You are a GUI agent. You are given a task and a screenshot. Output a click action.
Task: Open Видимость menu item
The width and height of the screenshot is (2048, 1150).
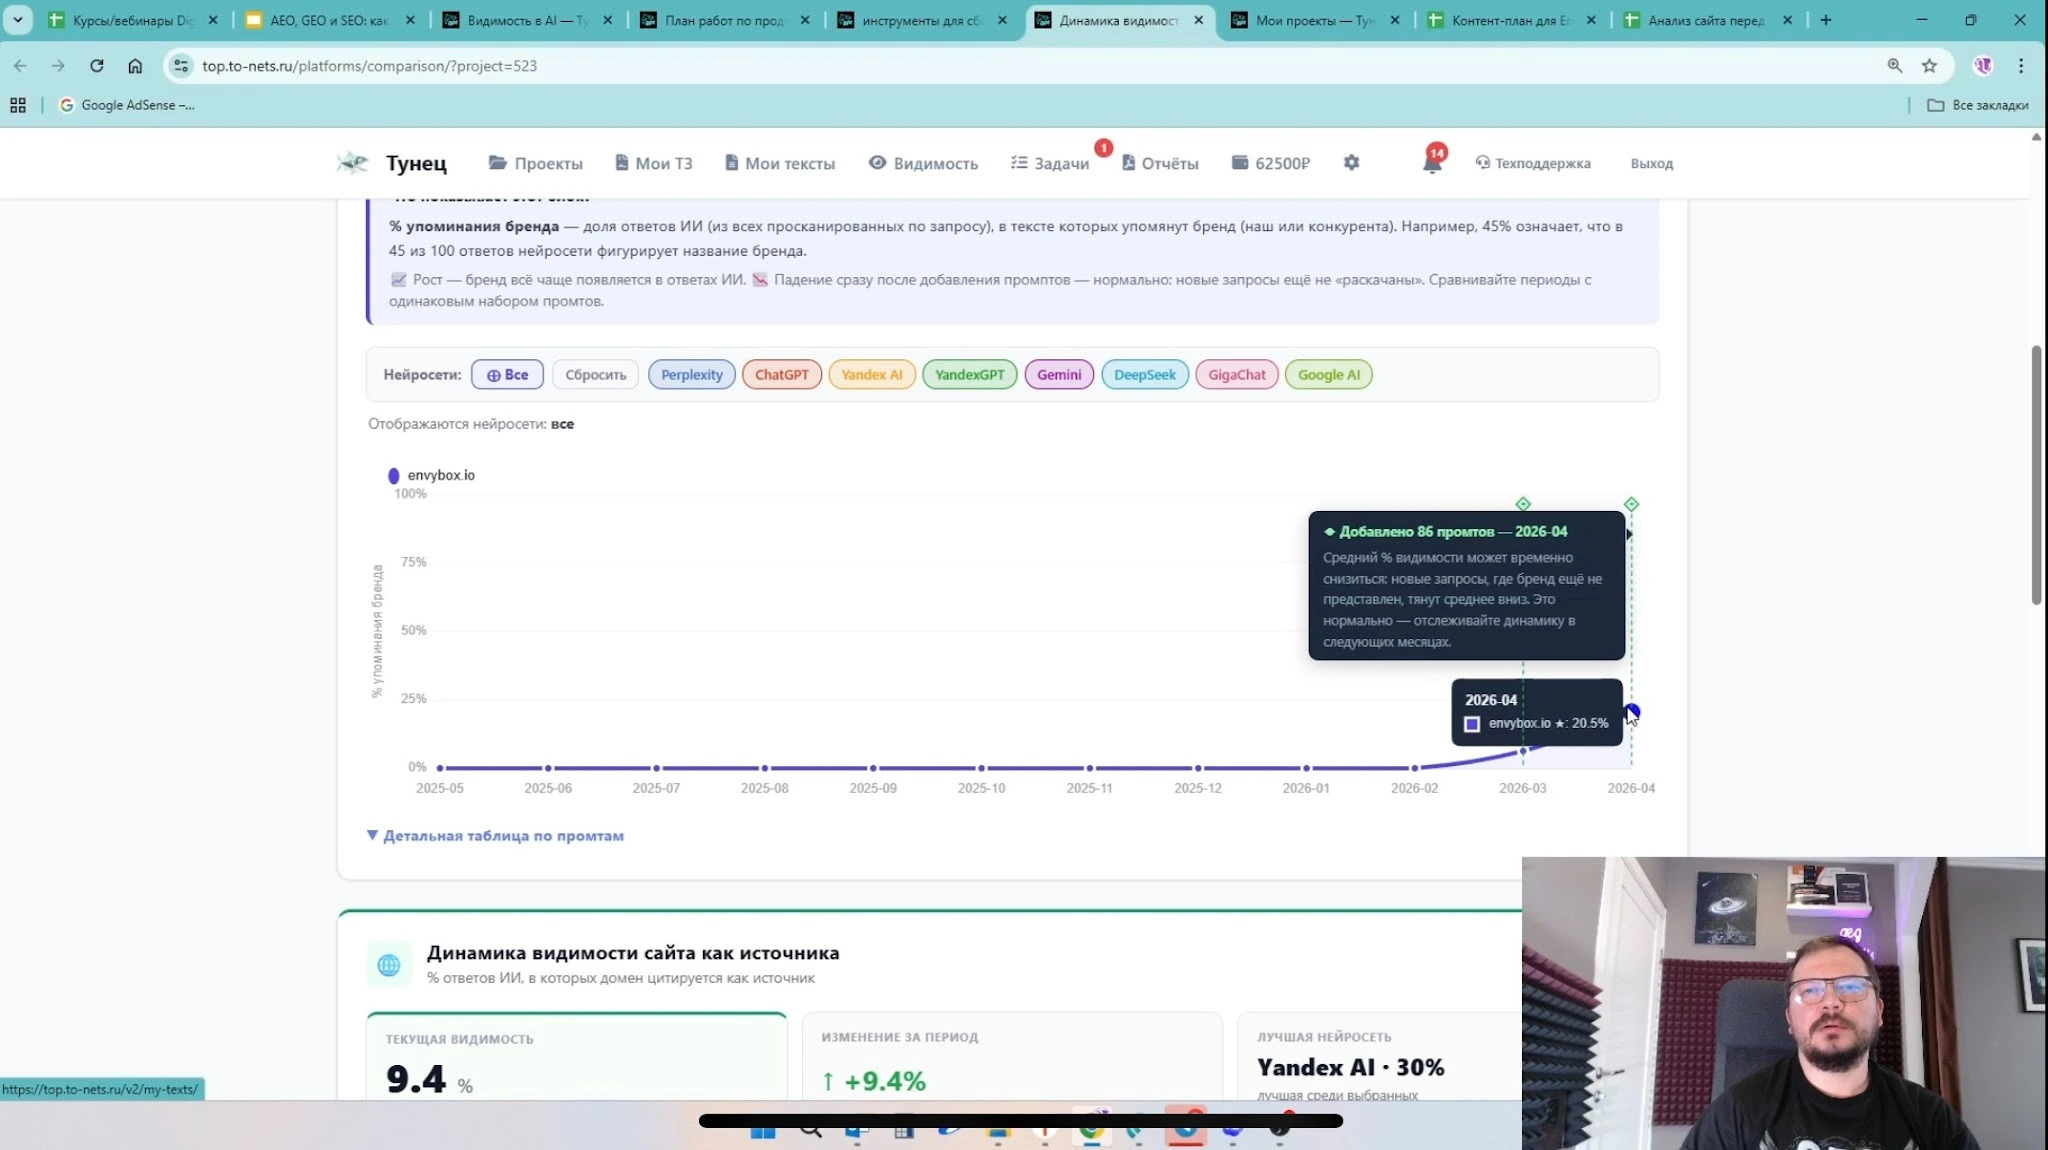coord(923,163)
